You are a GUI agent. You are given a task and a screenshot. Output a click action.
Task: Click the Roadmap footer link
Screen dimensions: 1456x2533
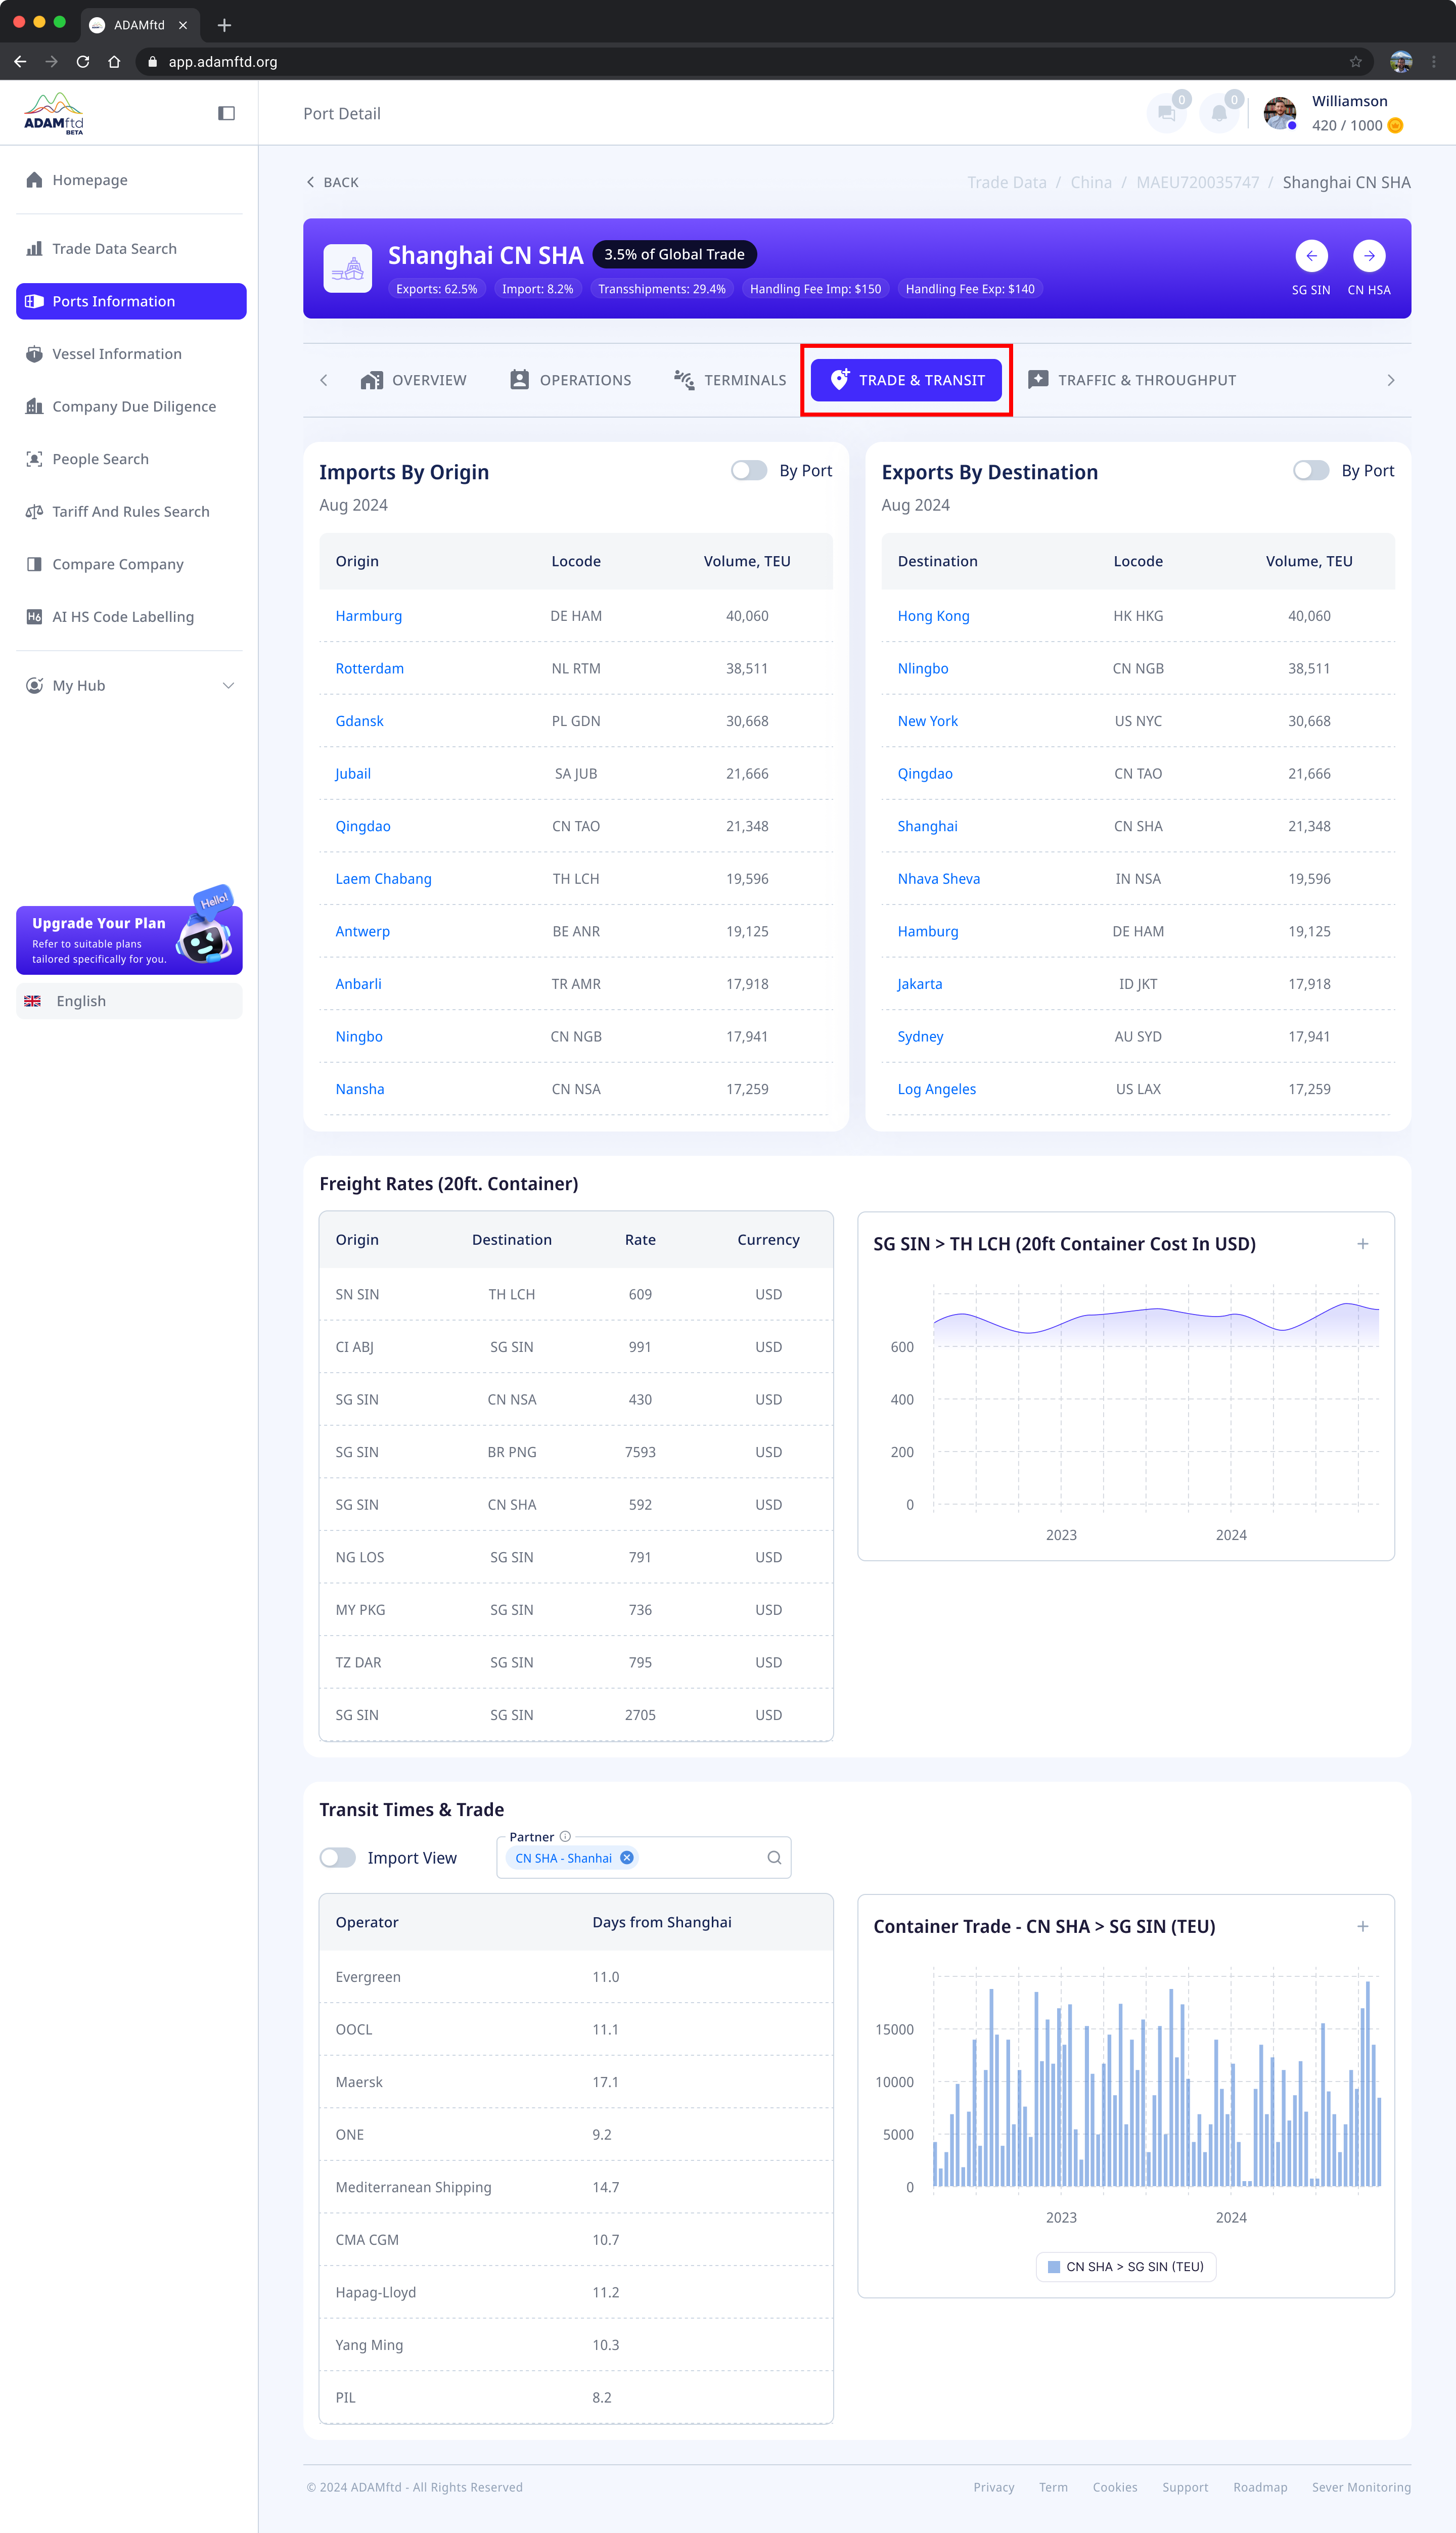1259,2487
